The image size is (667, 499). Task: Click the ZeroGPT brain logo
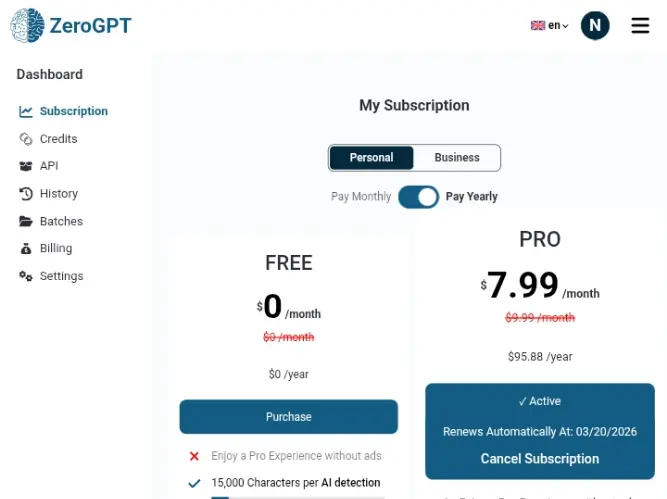[27, 26]
